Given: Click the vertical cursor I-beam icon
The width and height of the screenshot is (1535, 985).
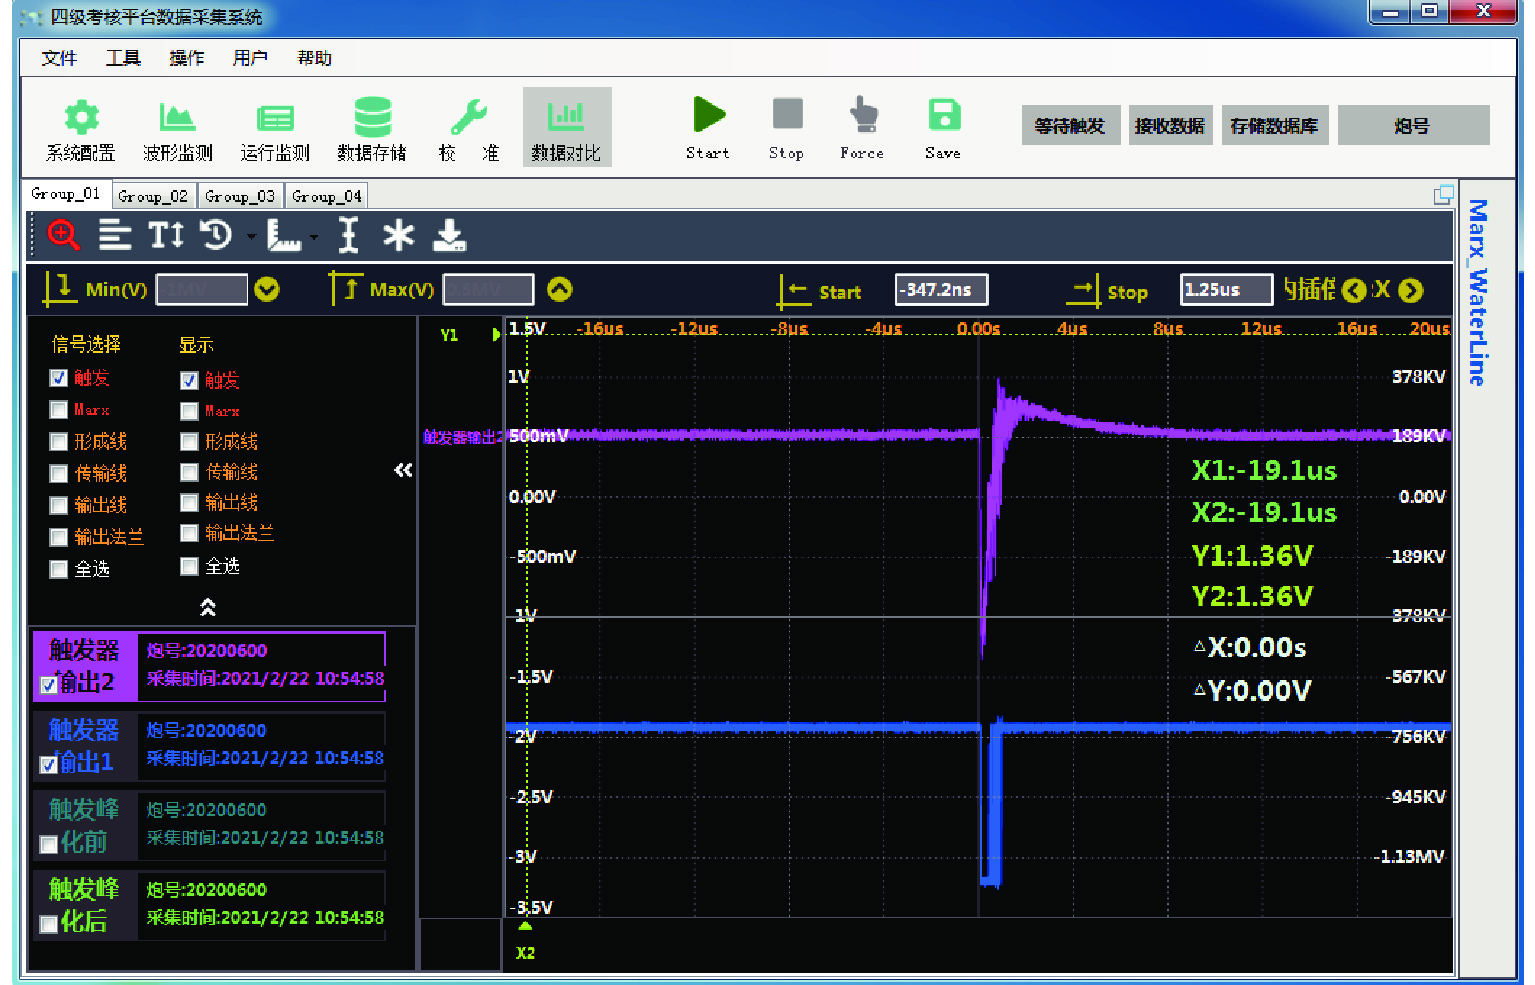Looking at the screenshot, I should (x=348, y=236).
